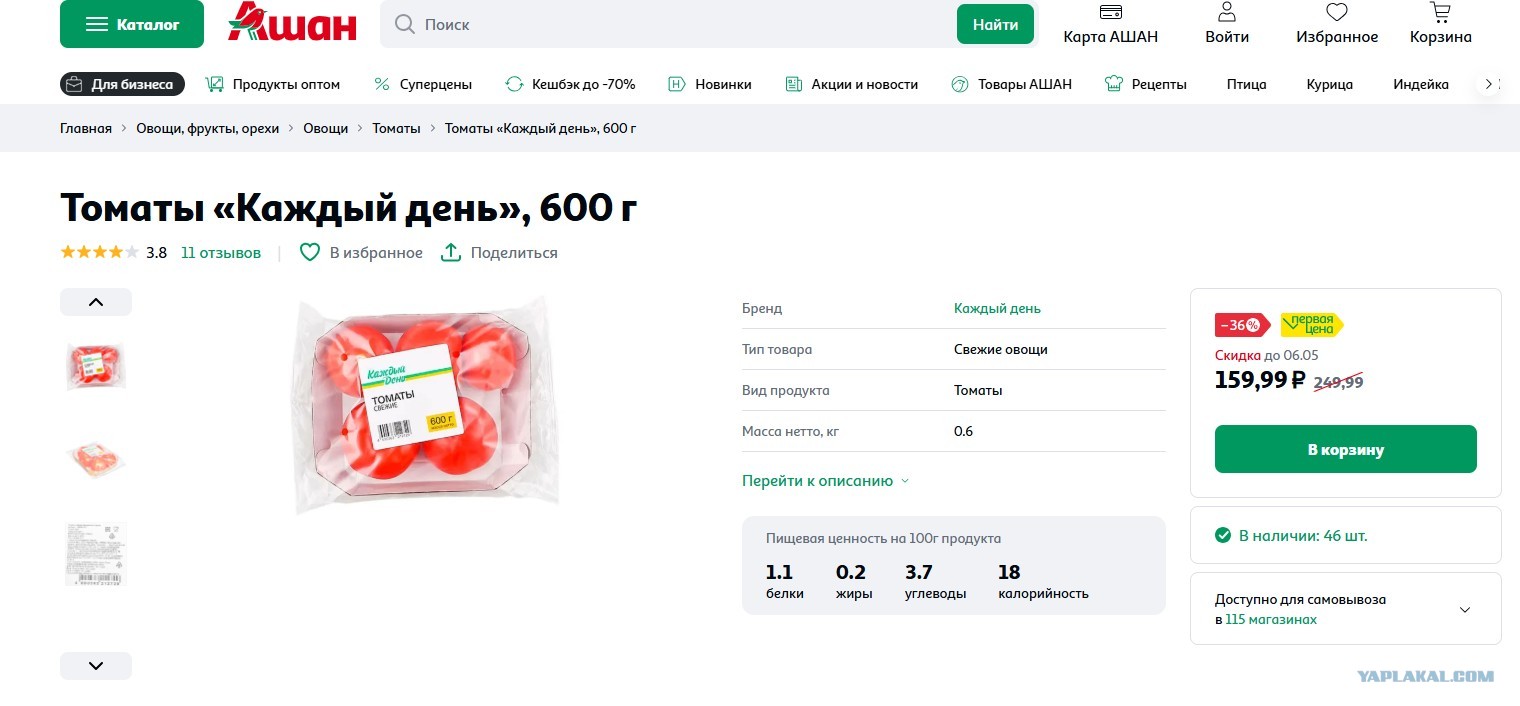Screen dimensions: 1520x706
Task: Select Для бизнеса pill
Action: (x=123, y=84)
